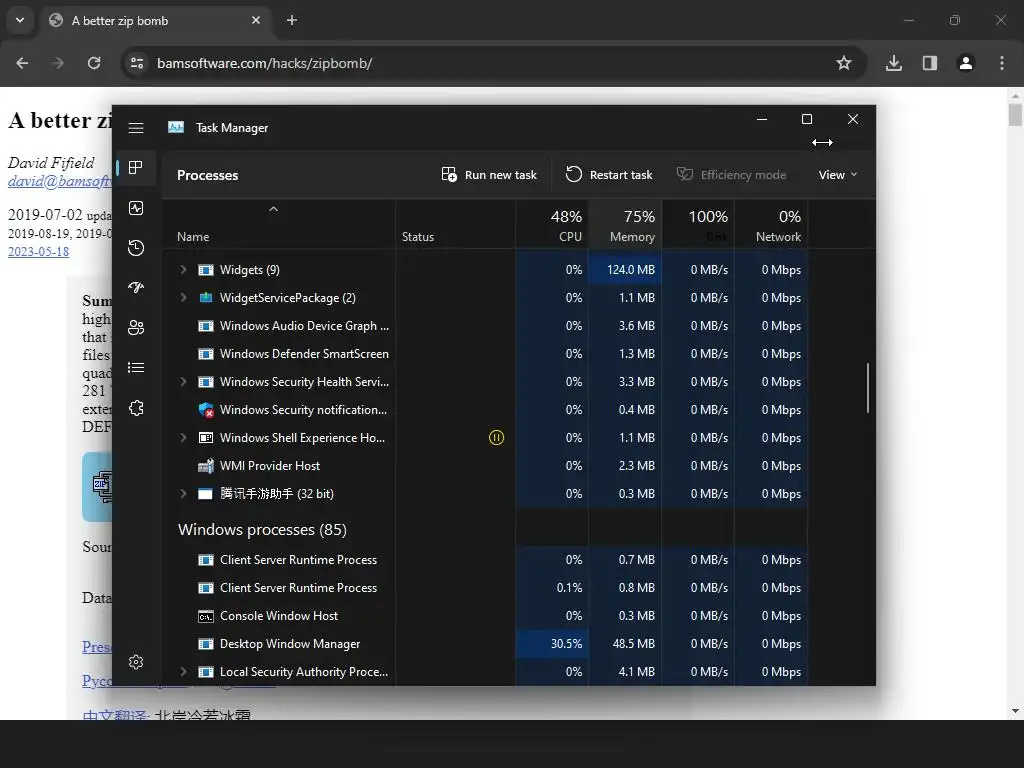The image size is (1024, 768).
Task: Click Windows Security notification shield icon
Action: pyautogui.click(x=206, y=410)
